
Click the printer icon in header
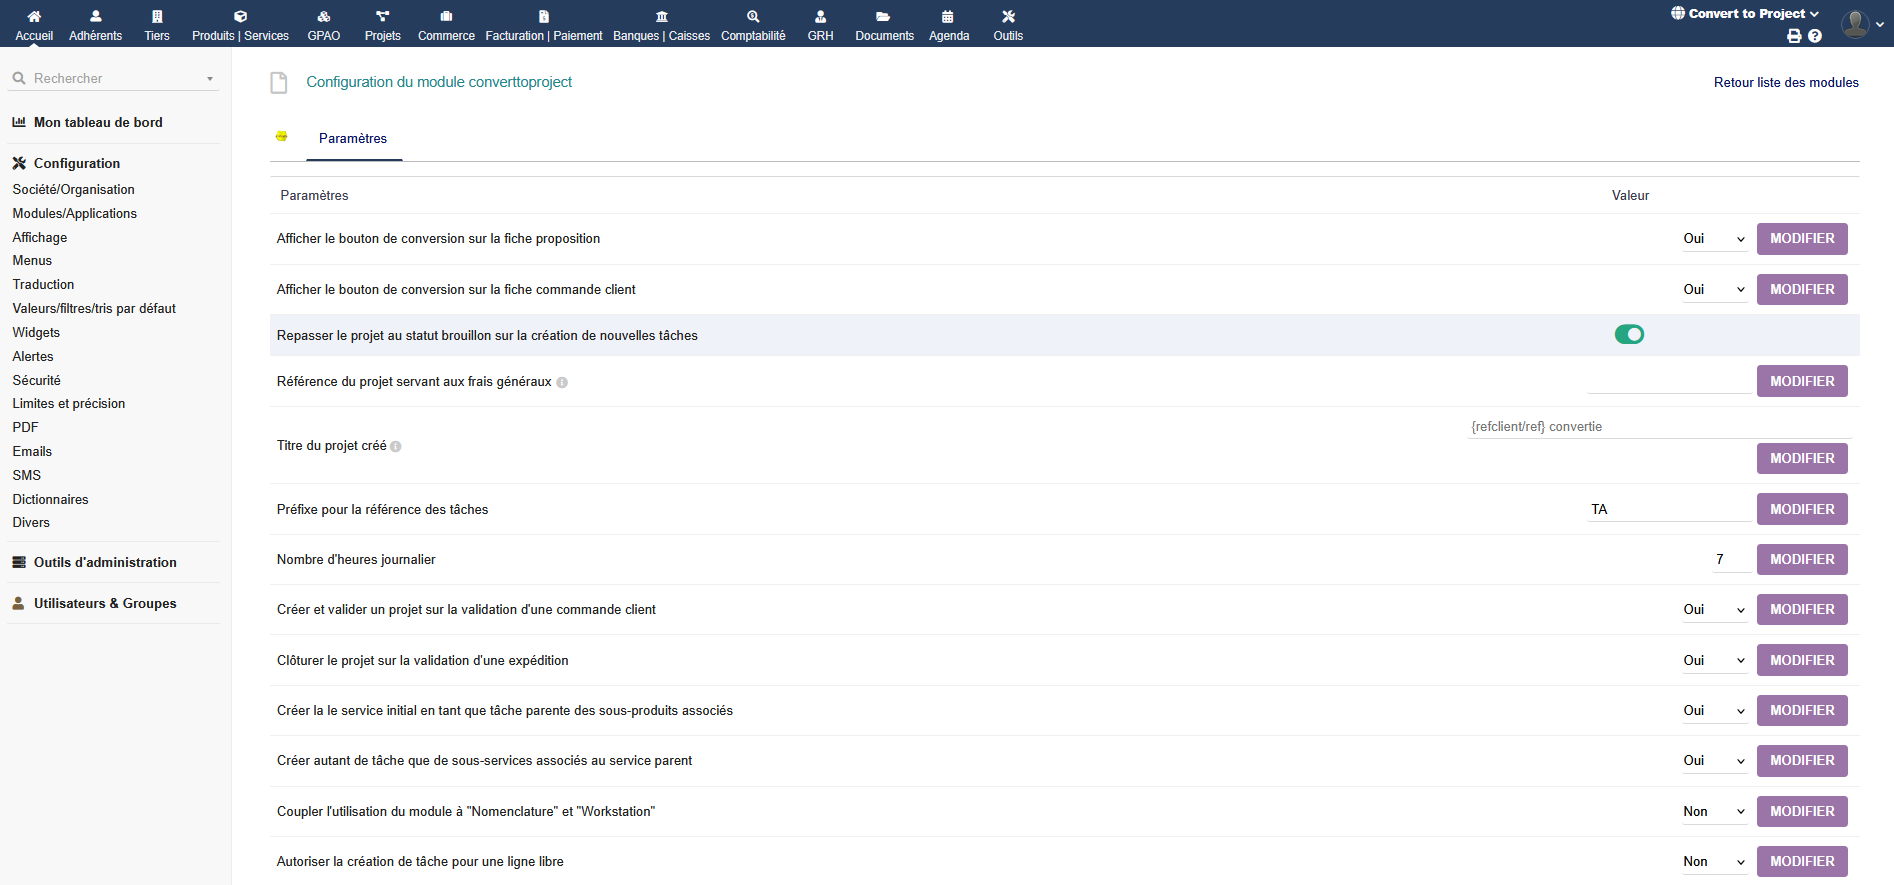coord(1794,36)
